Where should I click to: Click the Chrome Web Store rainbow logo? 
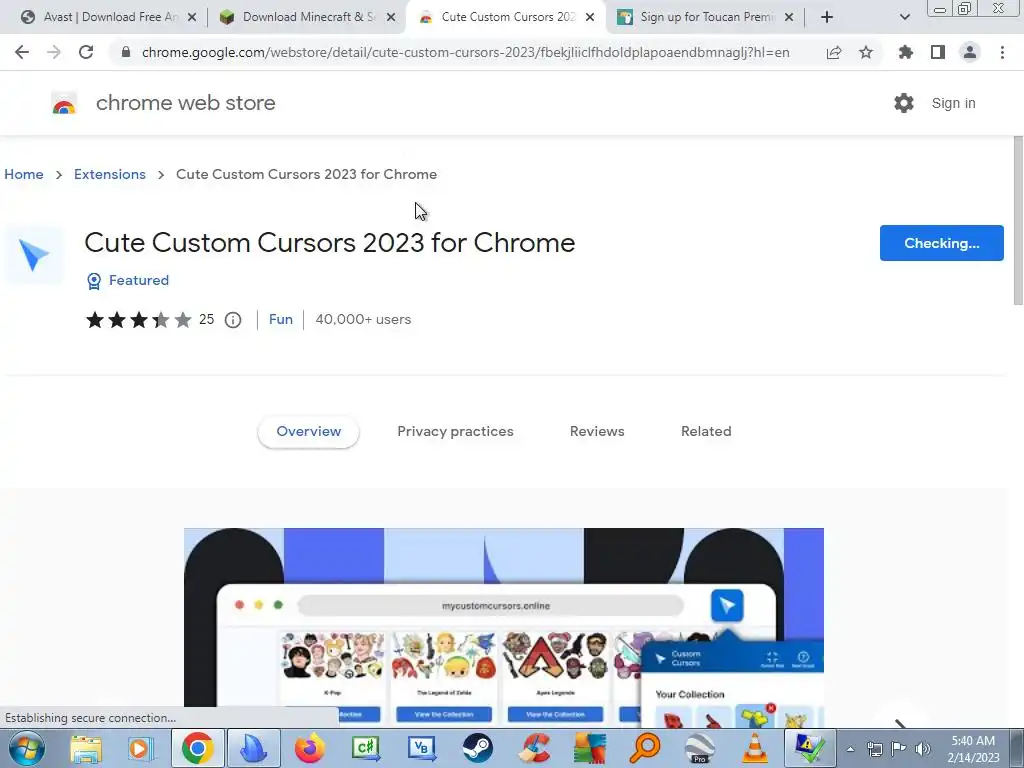[64, 103]
